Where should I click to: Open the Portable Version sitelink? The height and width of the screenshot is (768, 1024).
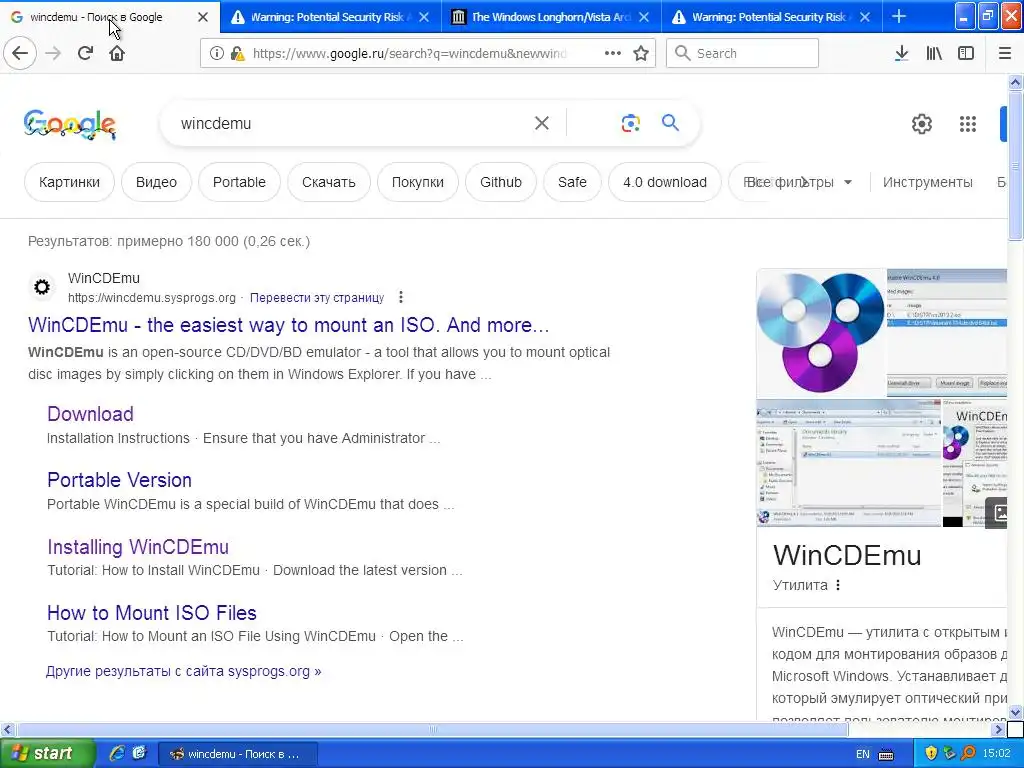(120, 479)
